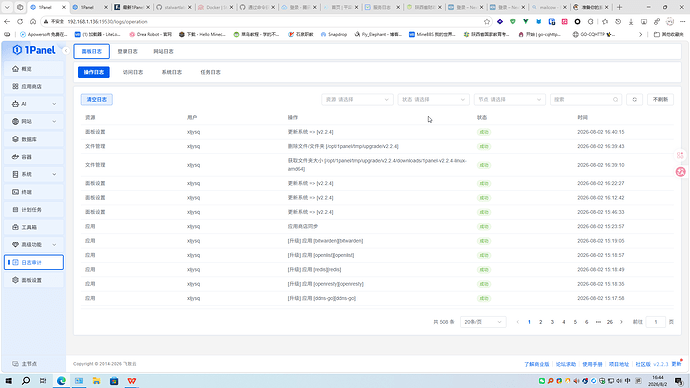Select the 操作日志 sub-tab
The image size is (690, 388).
click(x=94, y=72)
